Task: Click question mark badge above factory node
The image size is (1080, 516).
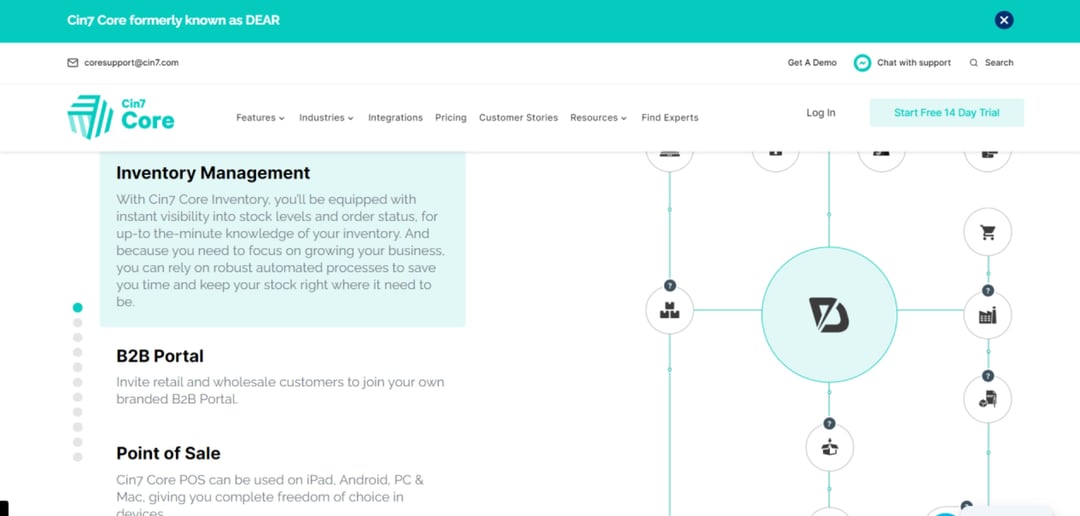Action: pos(988,291)
